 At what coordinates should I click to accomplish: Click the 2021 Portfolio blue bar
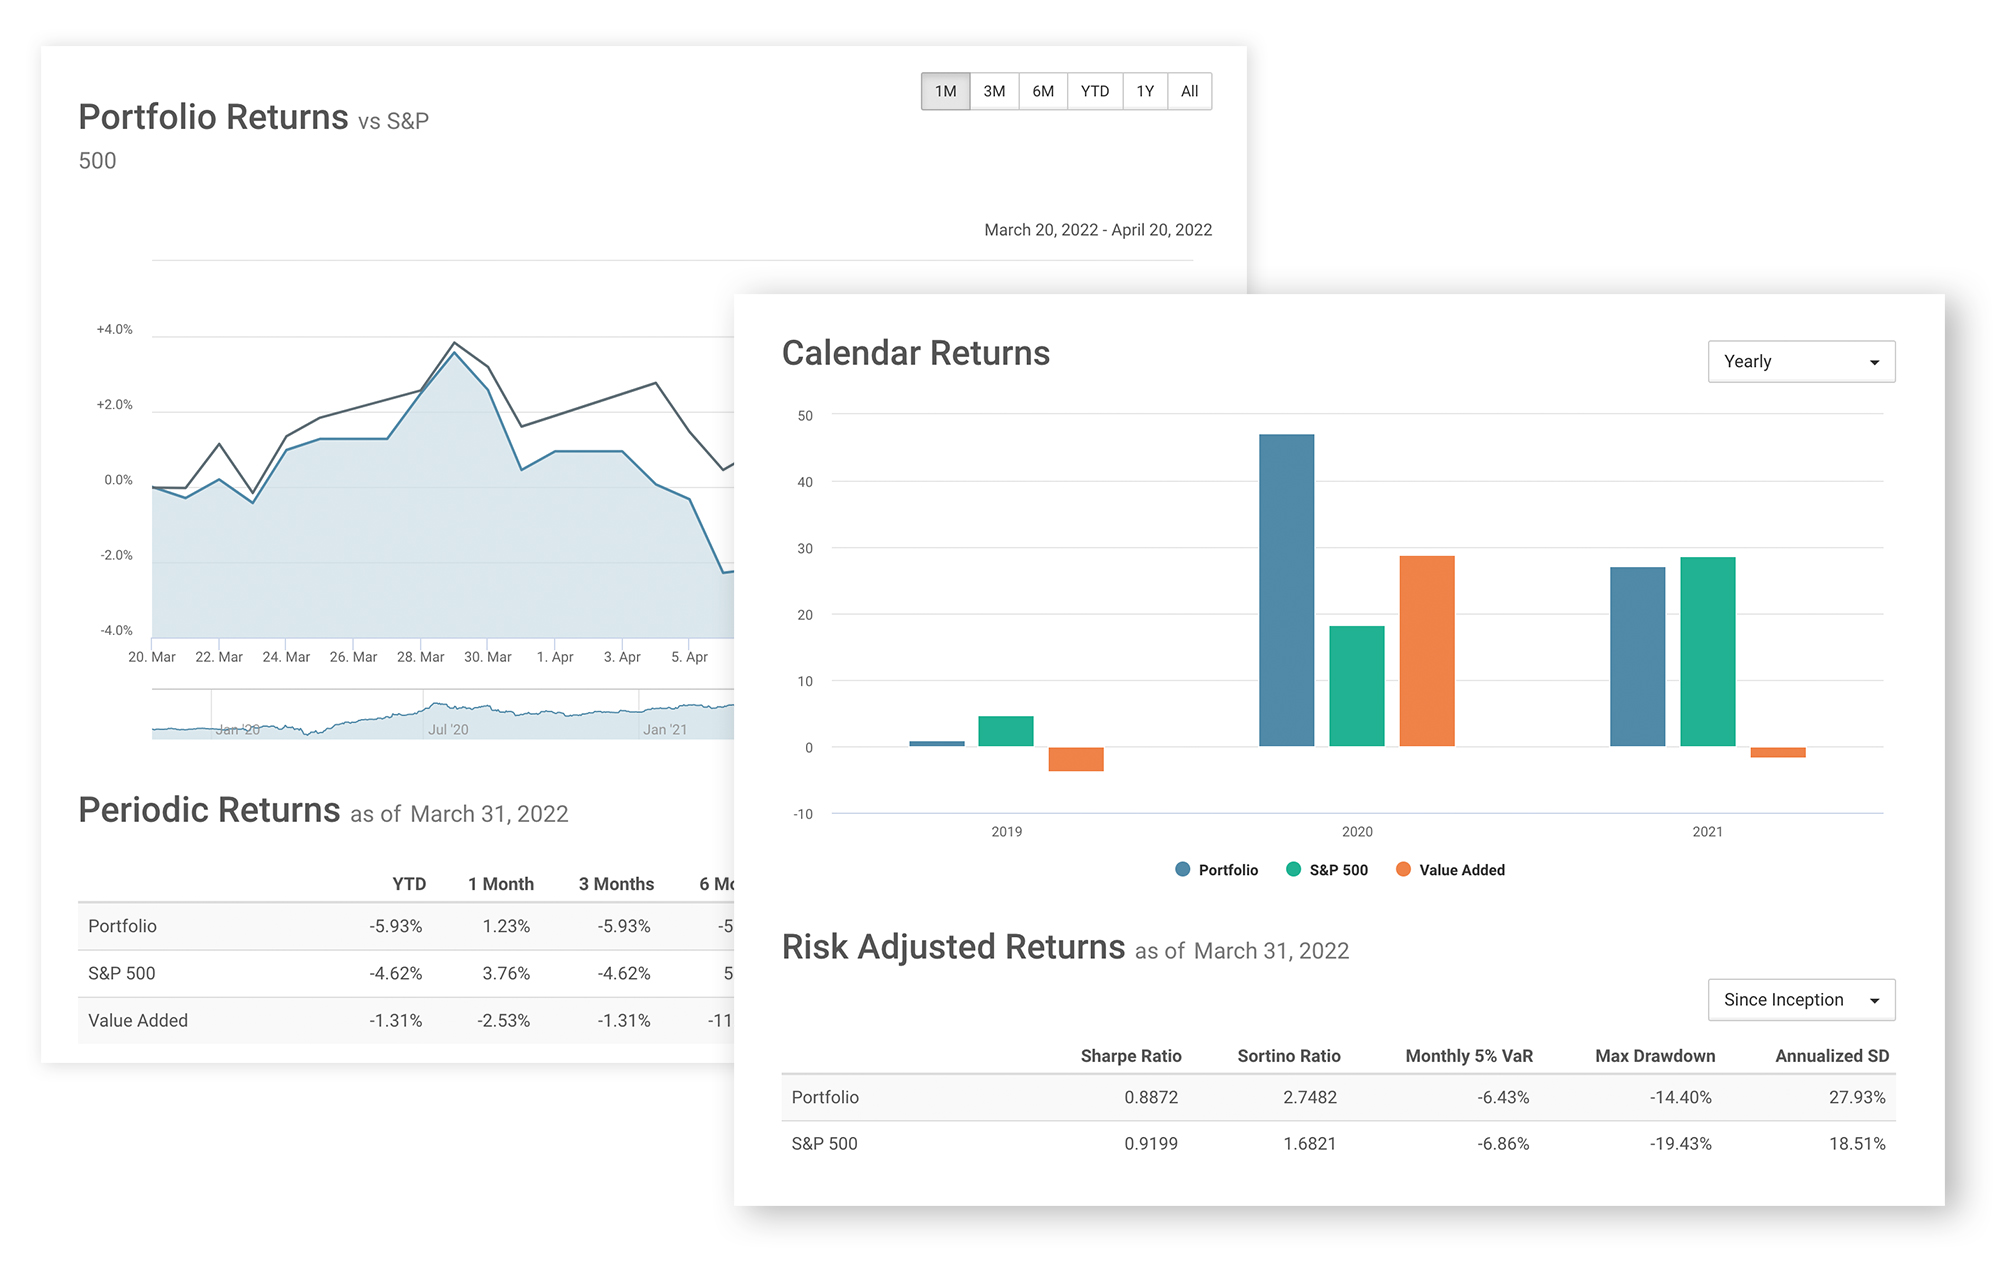1637,657
